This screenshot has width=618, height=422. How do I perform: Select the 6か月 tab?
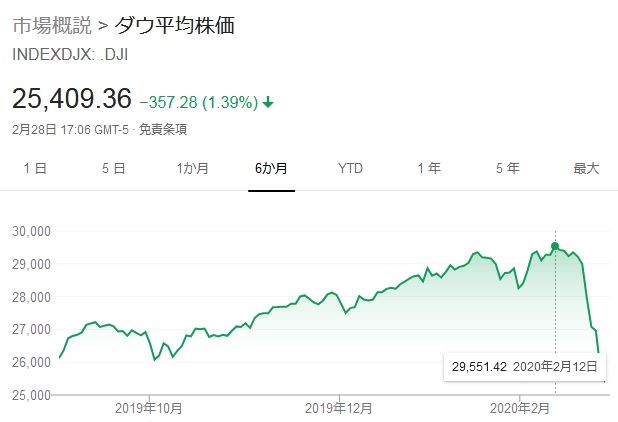click(271, 168)
